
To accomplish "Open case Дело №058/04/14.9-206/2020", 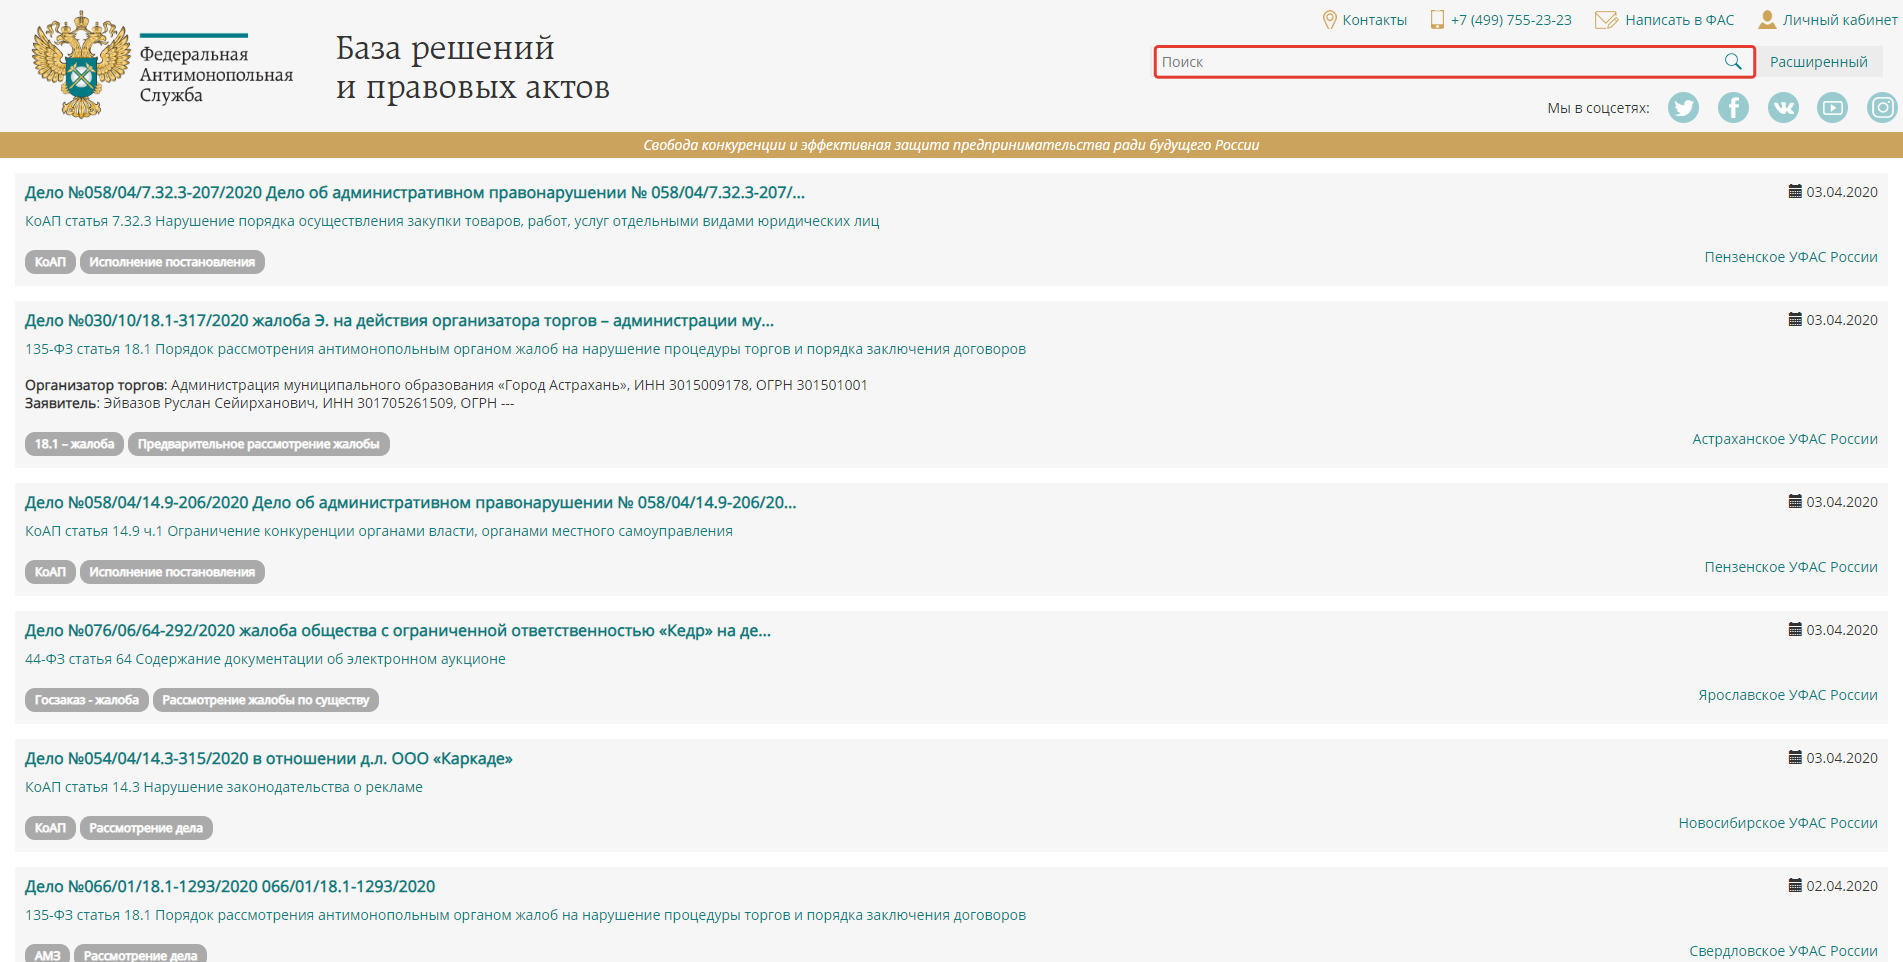I will point(410,502).
